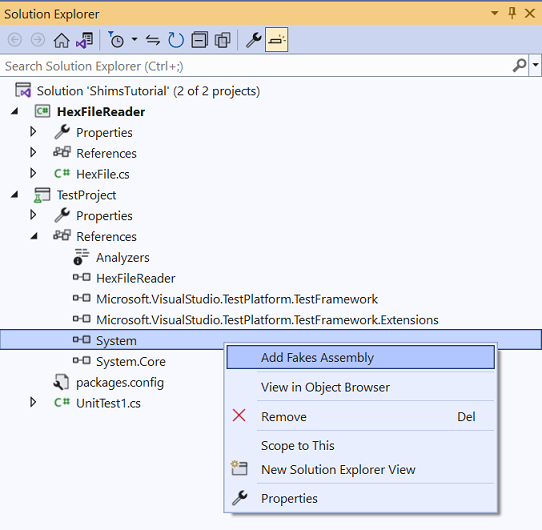This screenshot has height=530, width=542.
Task: Click red X icon beside Remove
Action: tap(239, 415)
